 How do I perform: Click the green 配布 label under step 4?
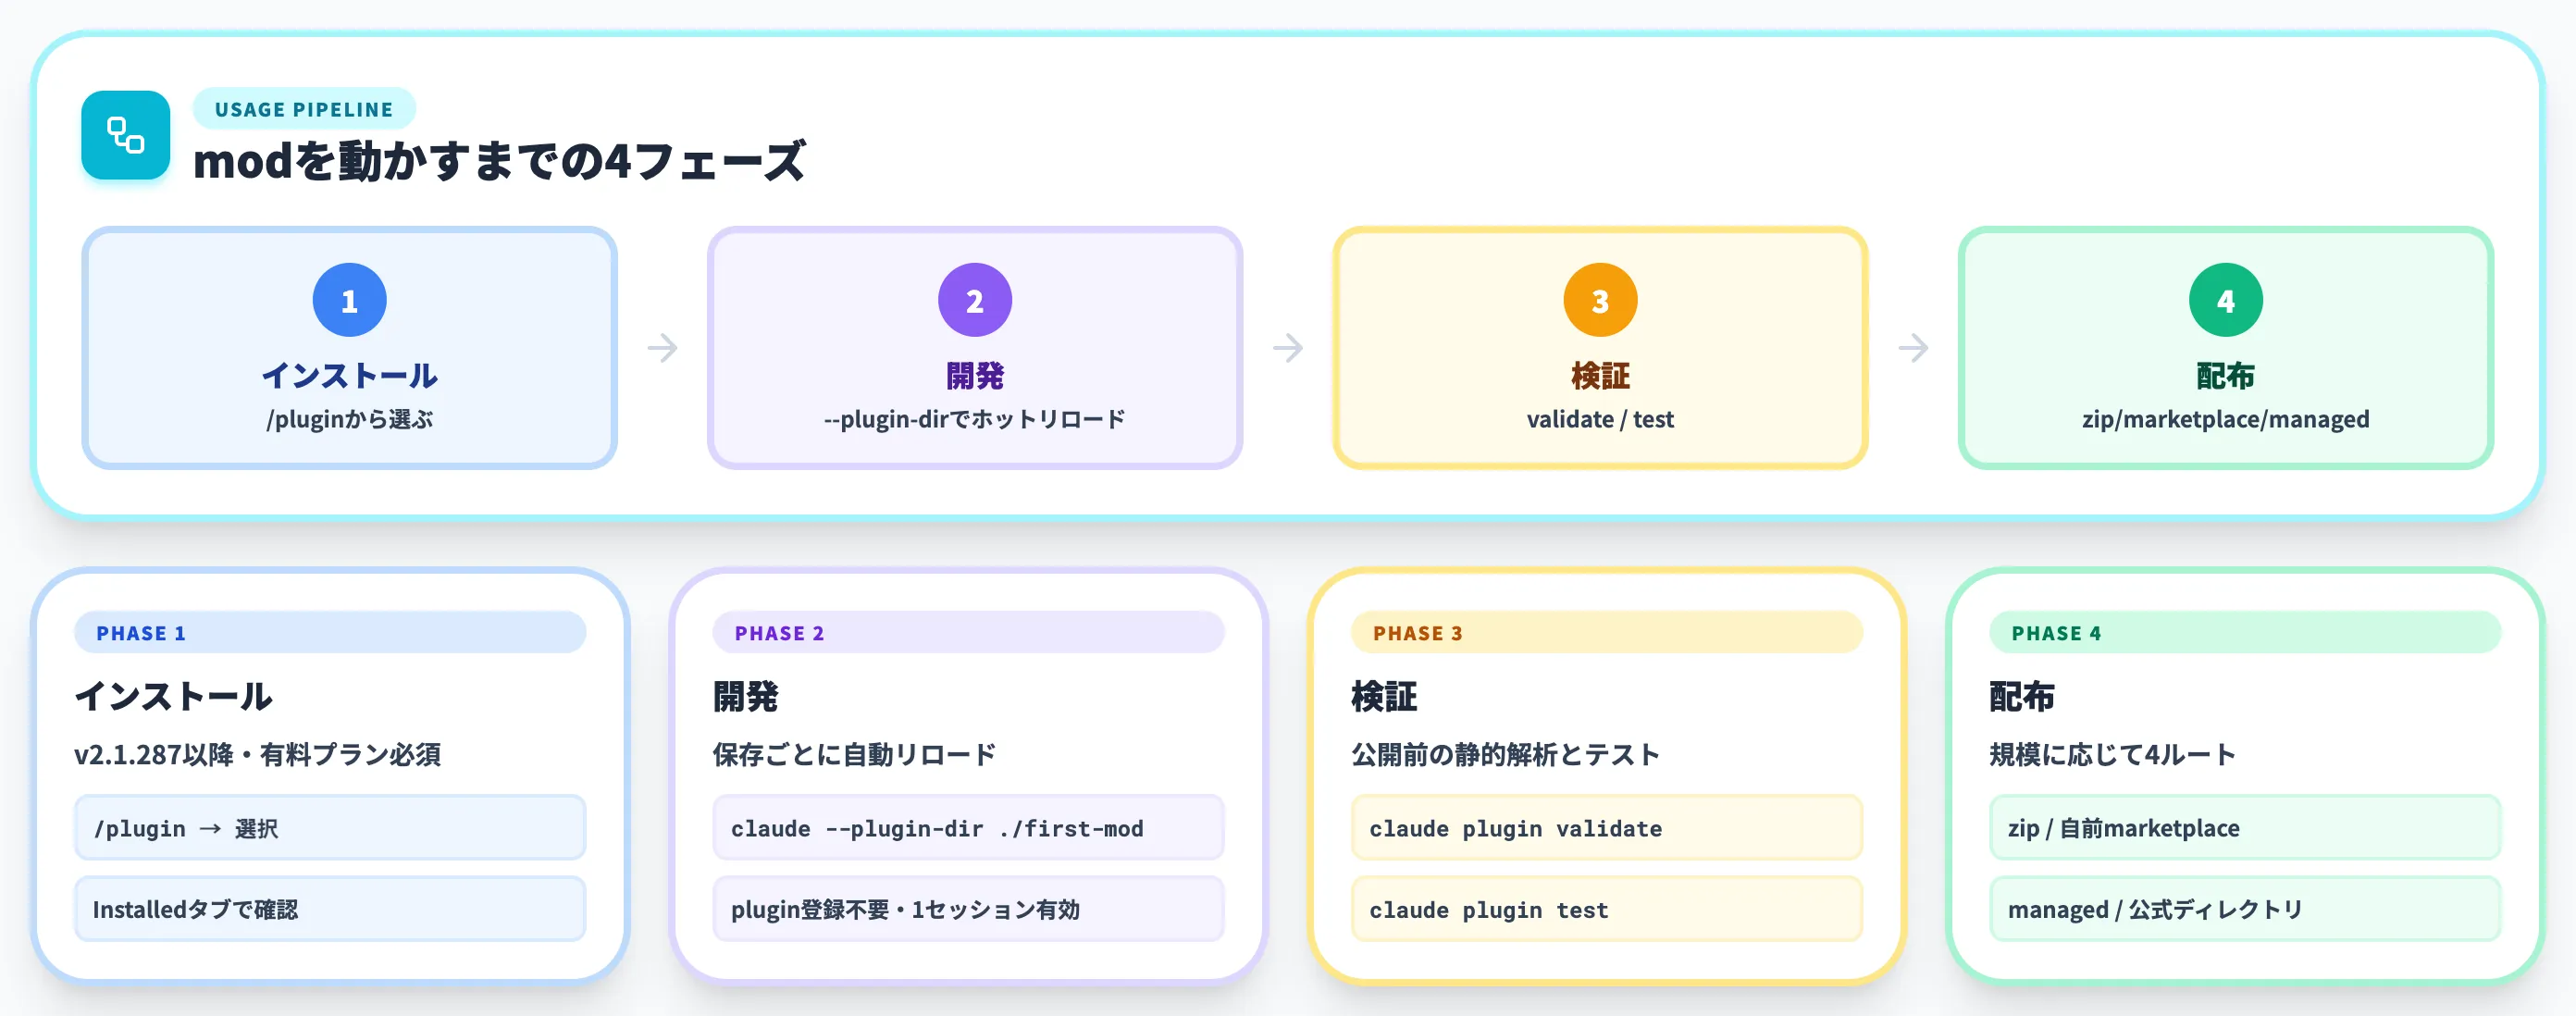coord(2226,375)
